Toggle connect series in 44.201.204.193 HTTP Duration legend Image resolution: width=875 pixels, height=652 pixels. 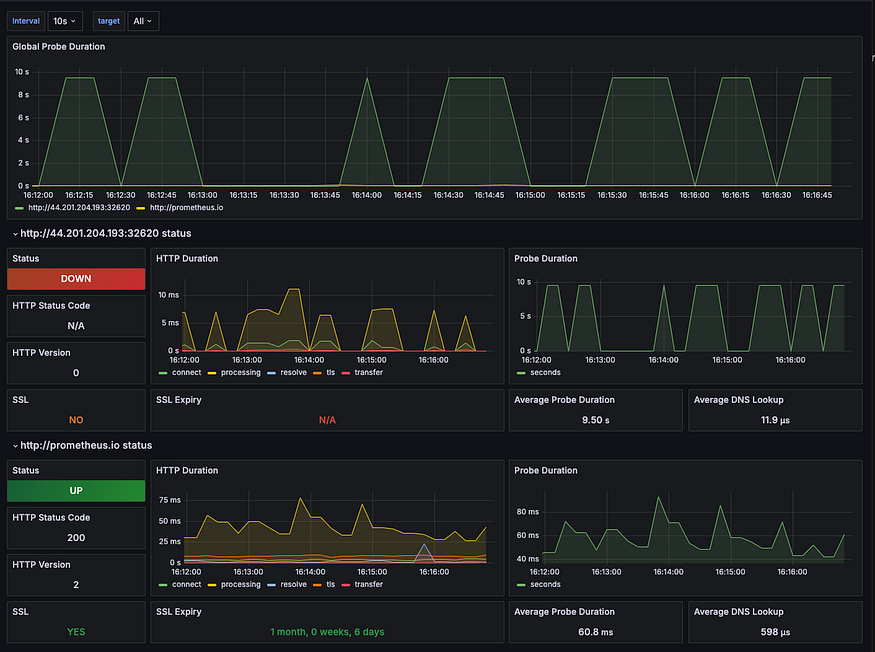tap(186, 372)
